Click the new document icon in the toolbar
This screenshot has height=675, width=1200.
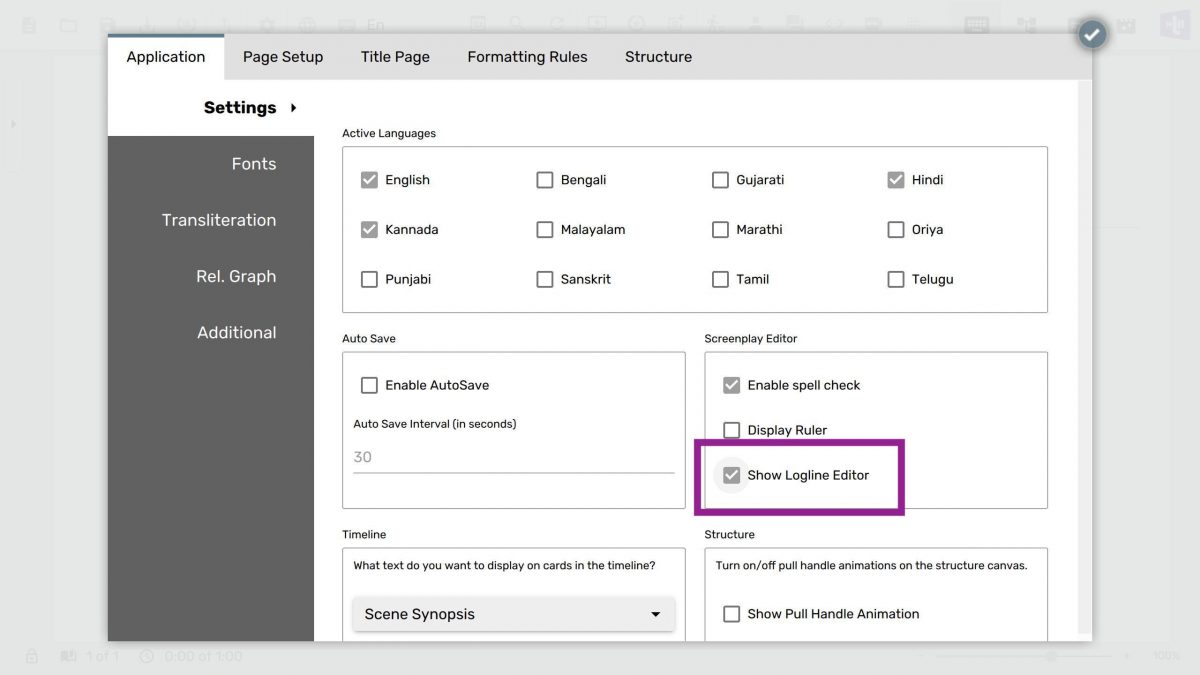pos(28,23)
